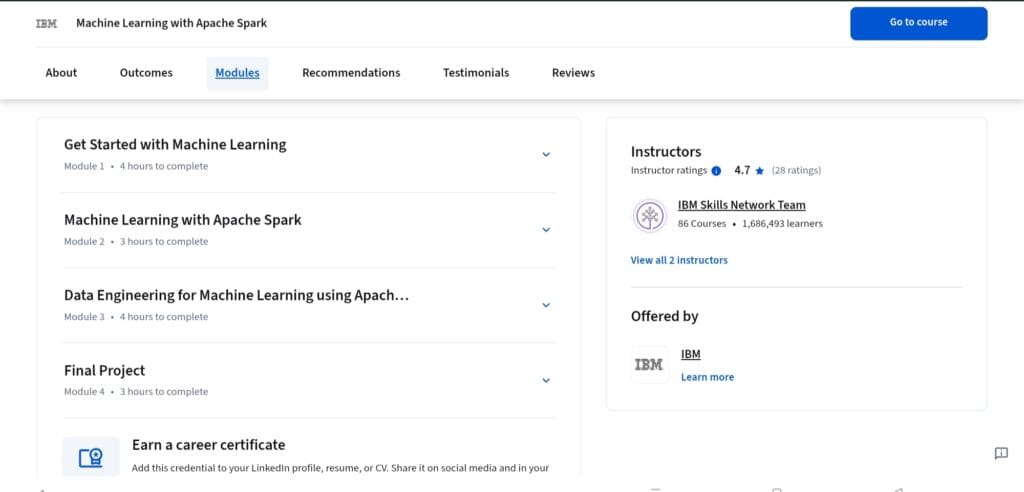Screen dimensions: 1024x492
Task: Click the IBM logo under Offered by
Action: [x=649, y=365]
